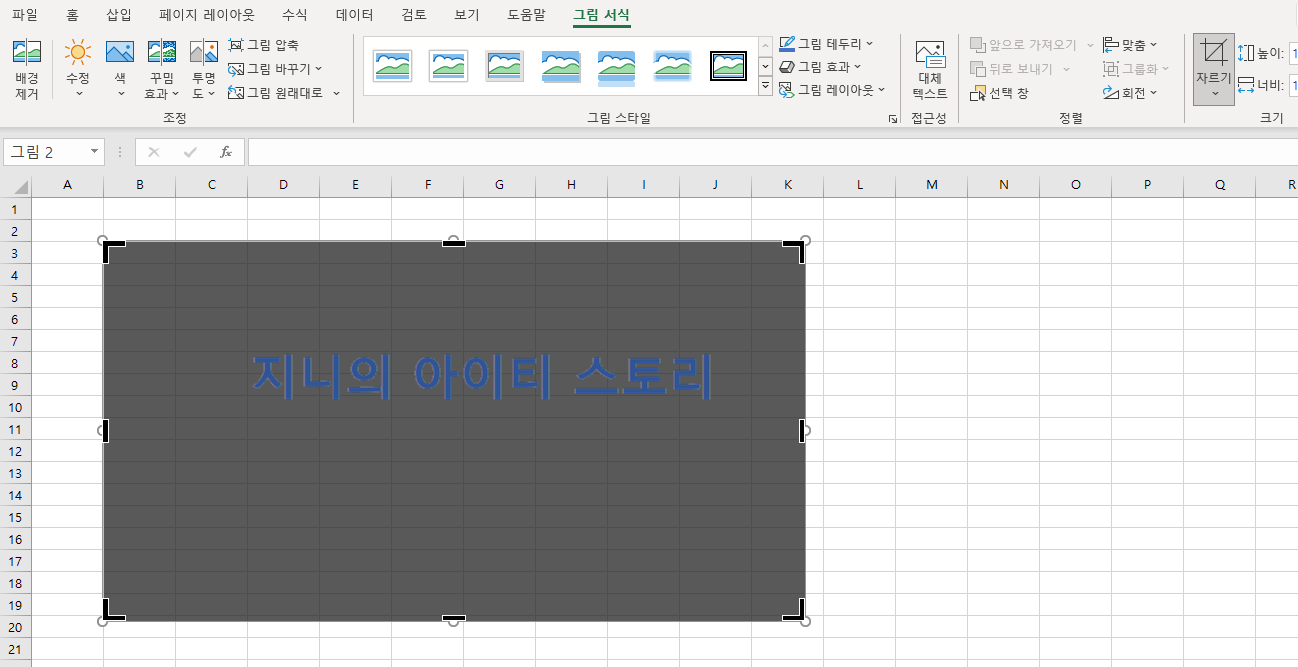1298x667 pixels.
Task: Expand the 그림 원래대로 dropdown arrow
Action: tap(336, 93)
